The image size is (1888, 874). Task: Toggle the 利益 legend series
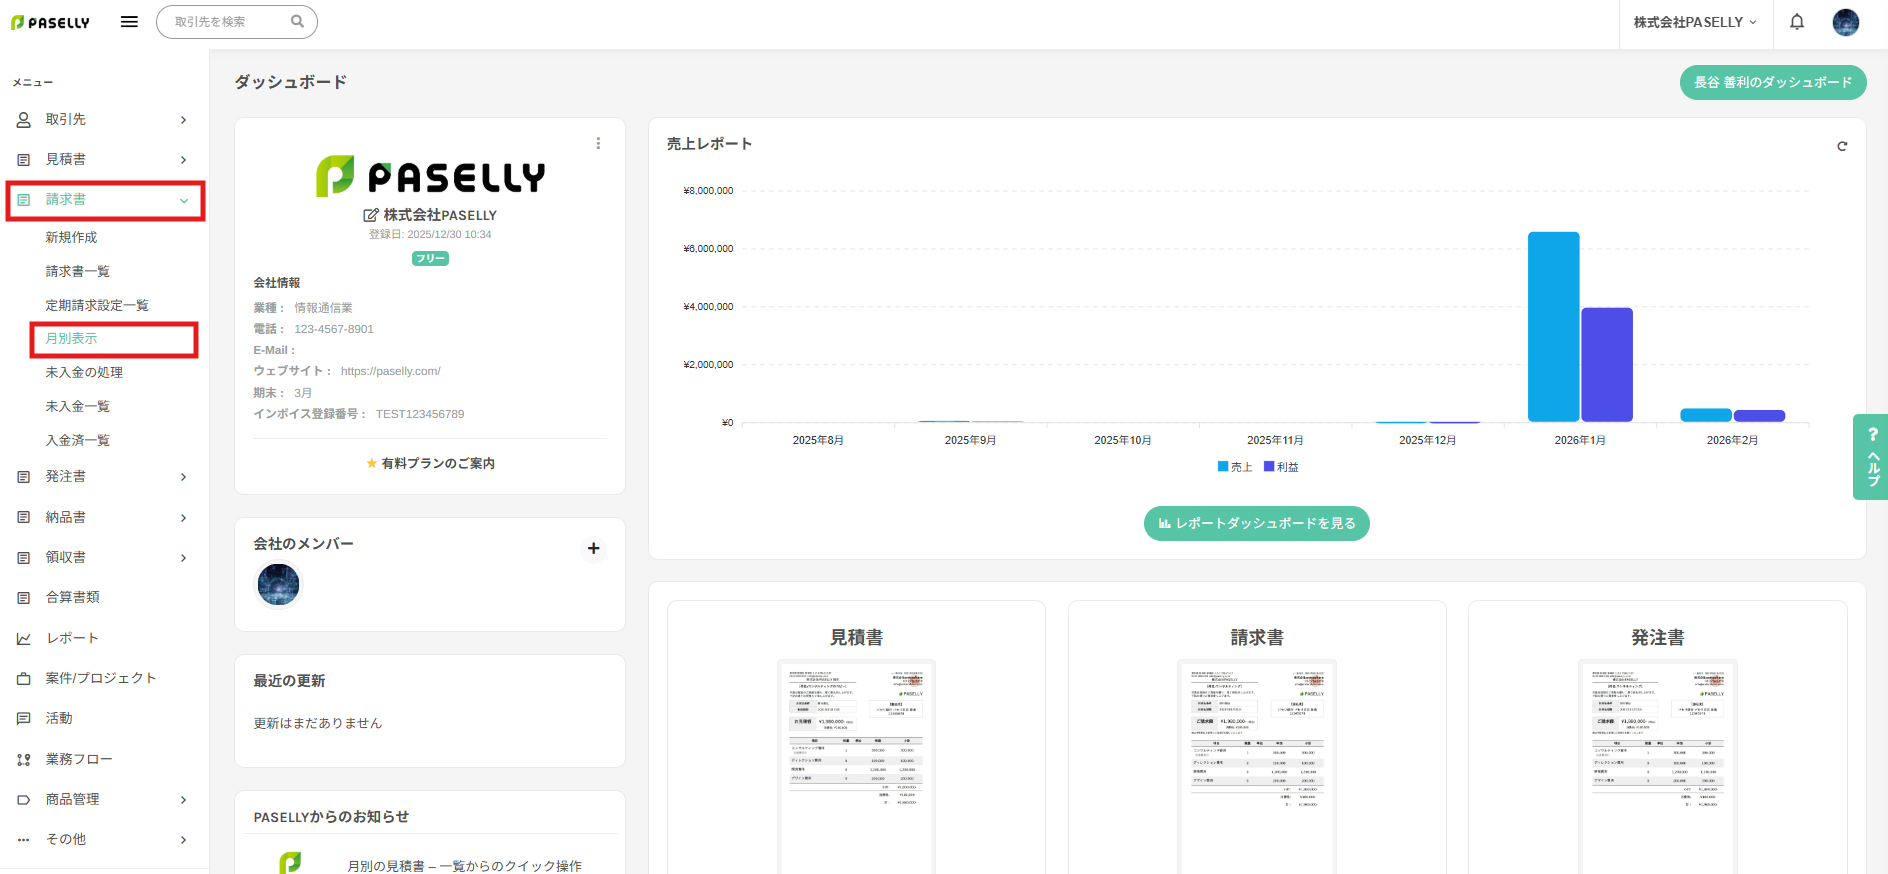pyautogui.click(x=1281, y=467)
